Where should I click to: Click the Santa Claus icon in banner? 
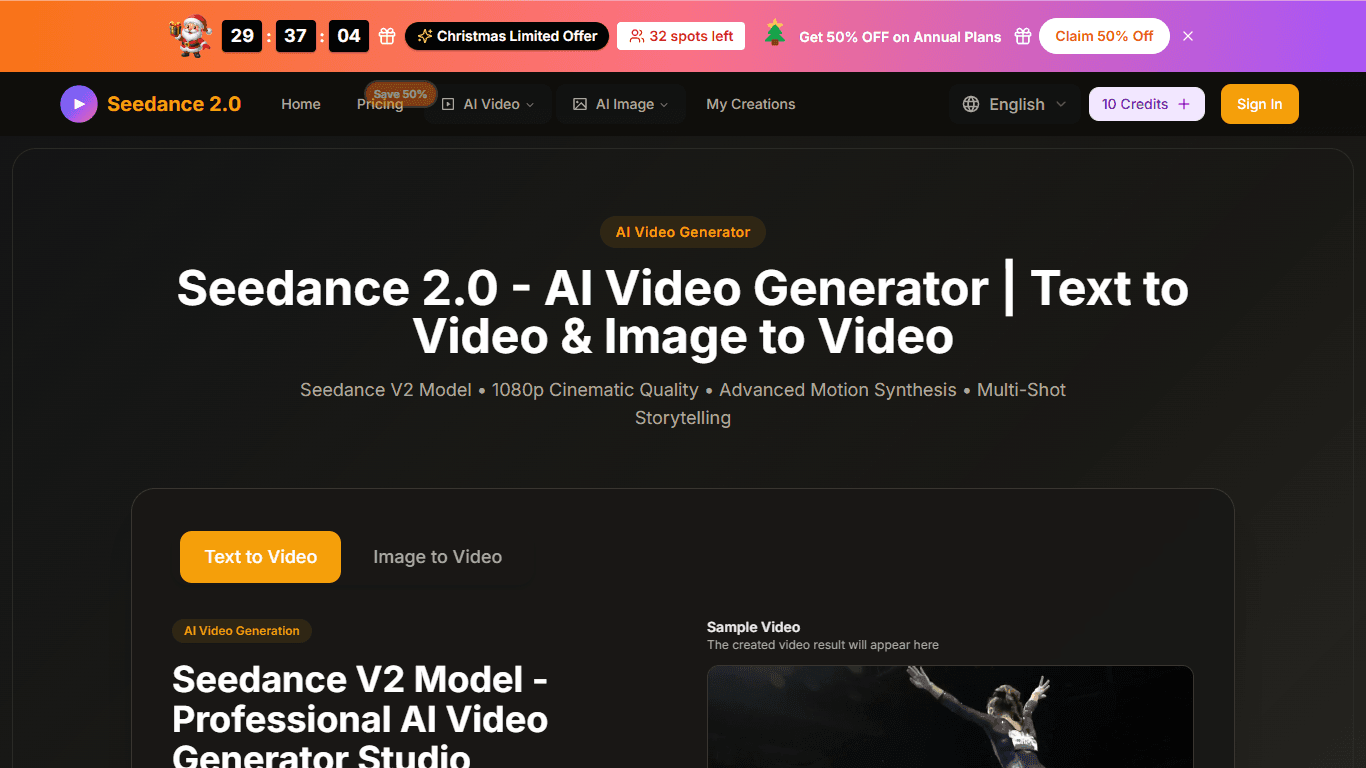[190, 36]
